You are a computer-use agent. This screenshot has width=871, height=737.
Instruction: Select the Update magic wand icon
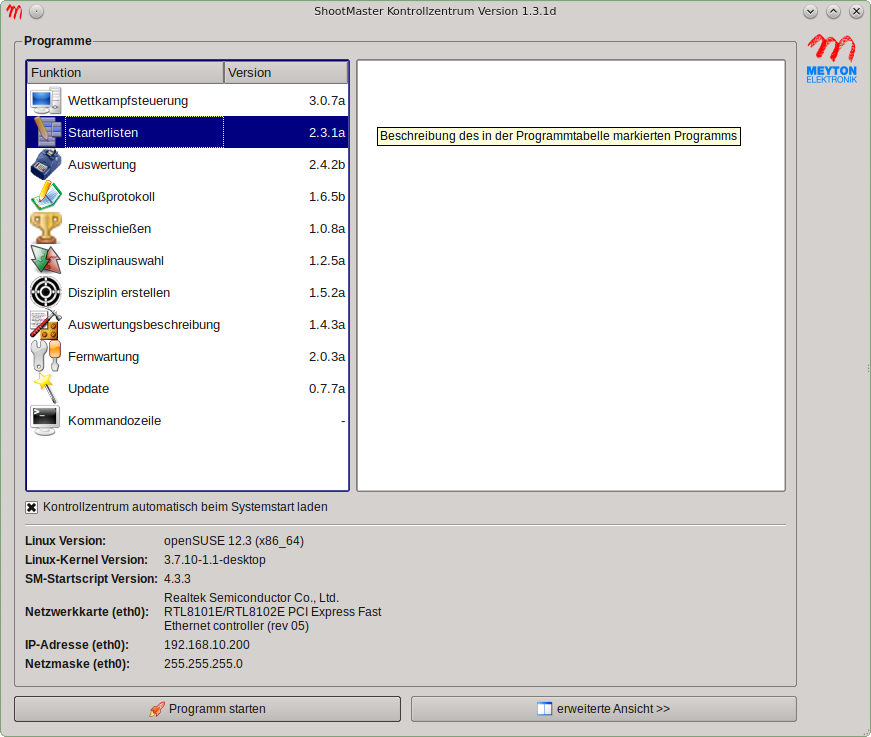click(45, 389)
